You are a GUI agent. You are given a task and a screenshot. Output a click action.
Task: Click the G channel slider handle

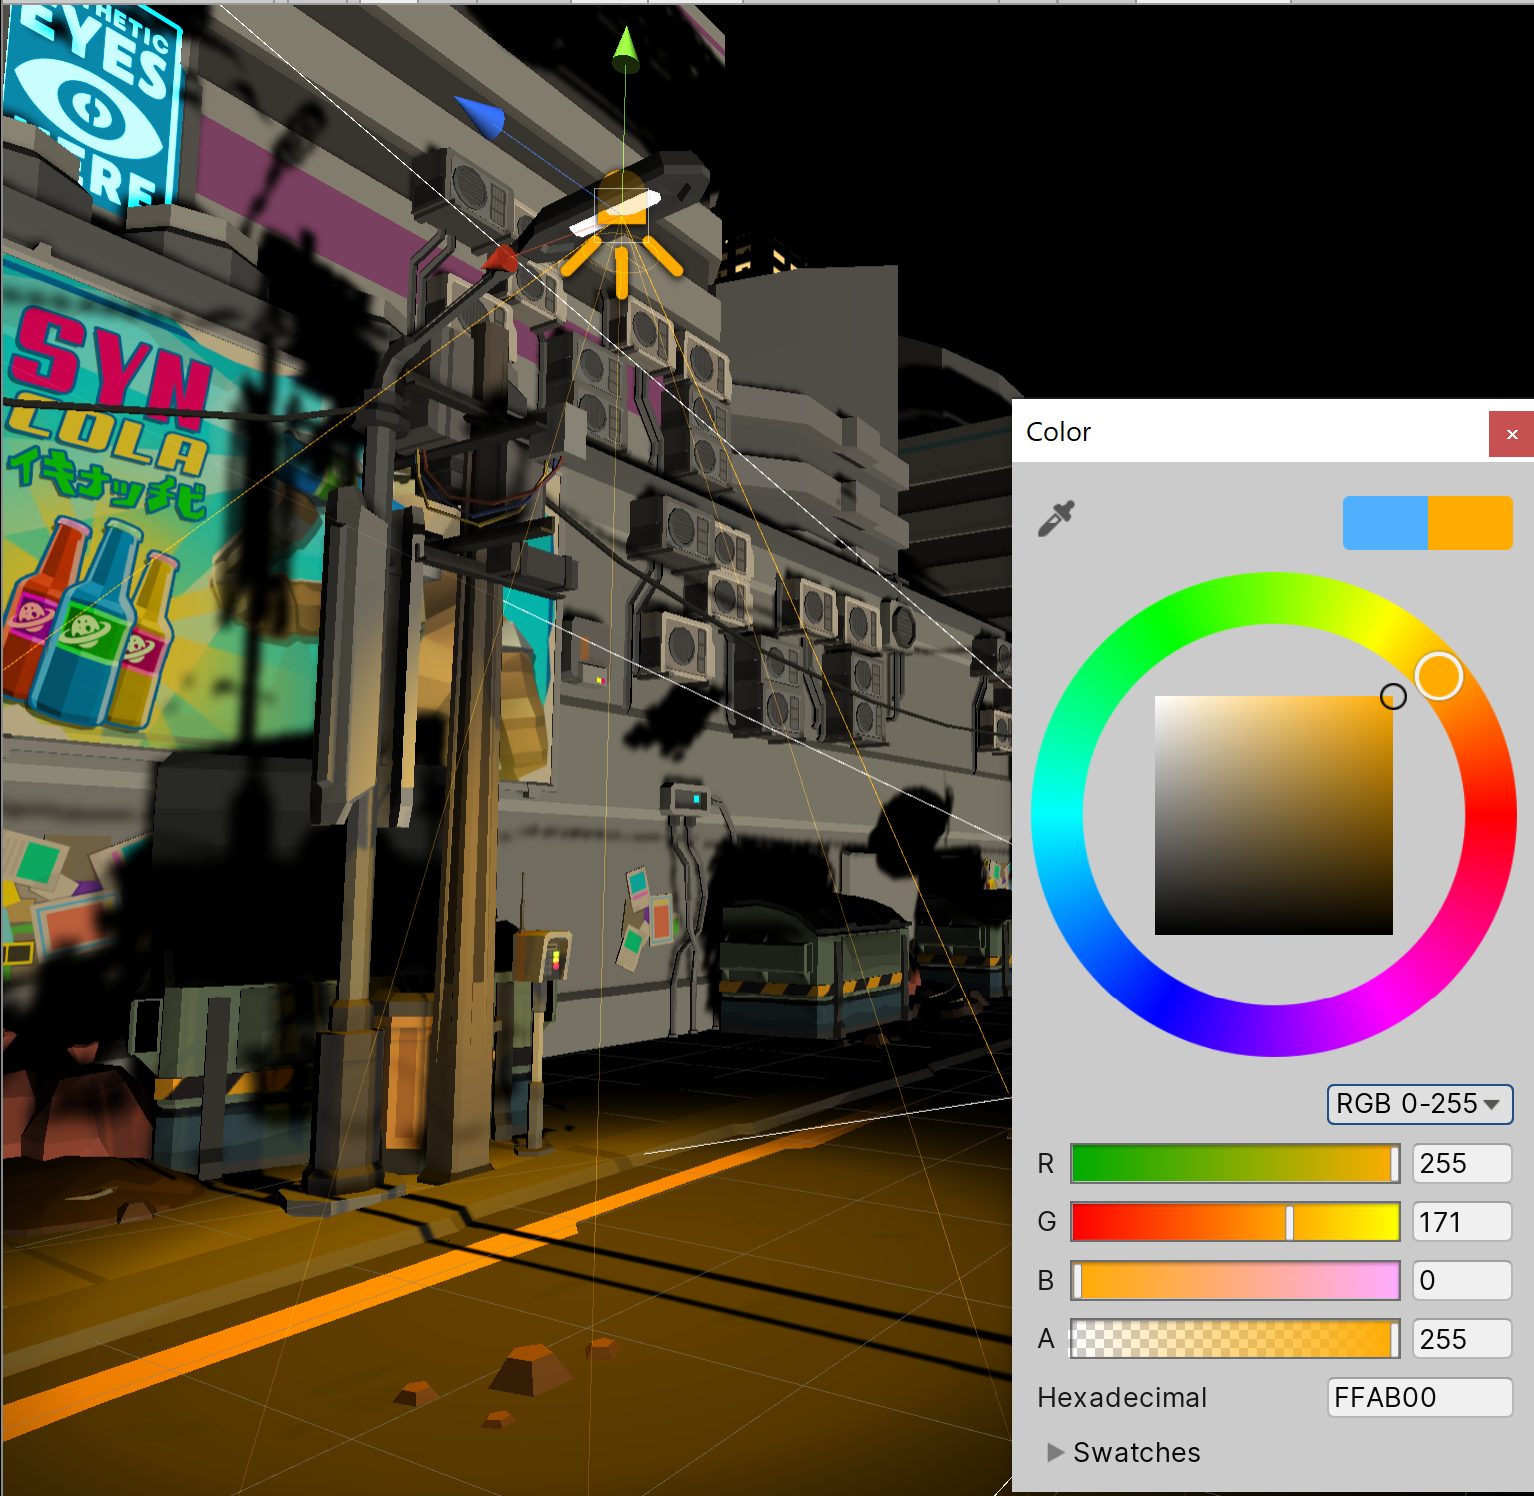[1290, 1222]
